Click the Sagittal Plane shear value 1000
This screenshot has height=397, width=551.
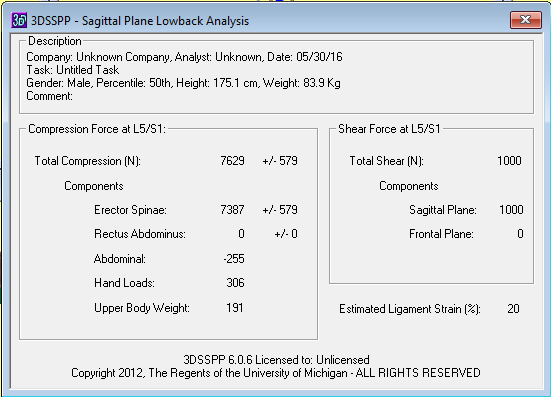(x=511, y=210)
